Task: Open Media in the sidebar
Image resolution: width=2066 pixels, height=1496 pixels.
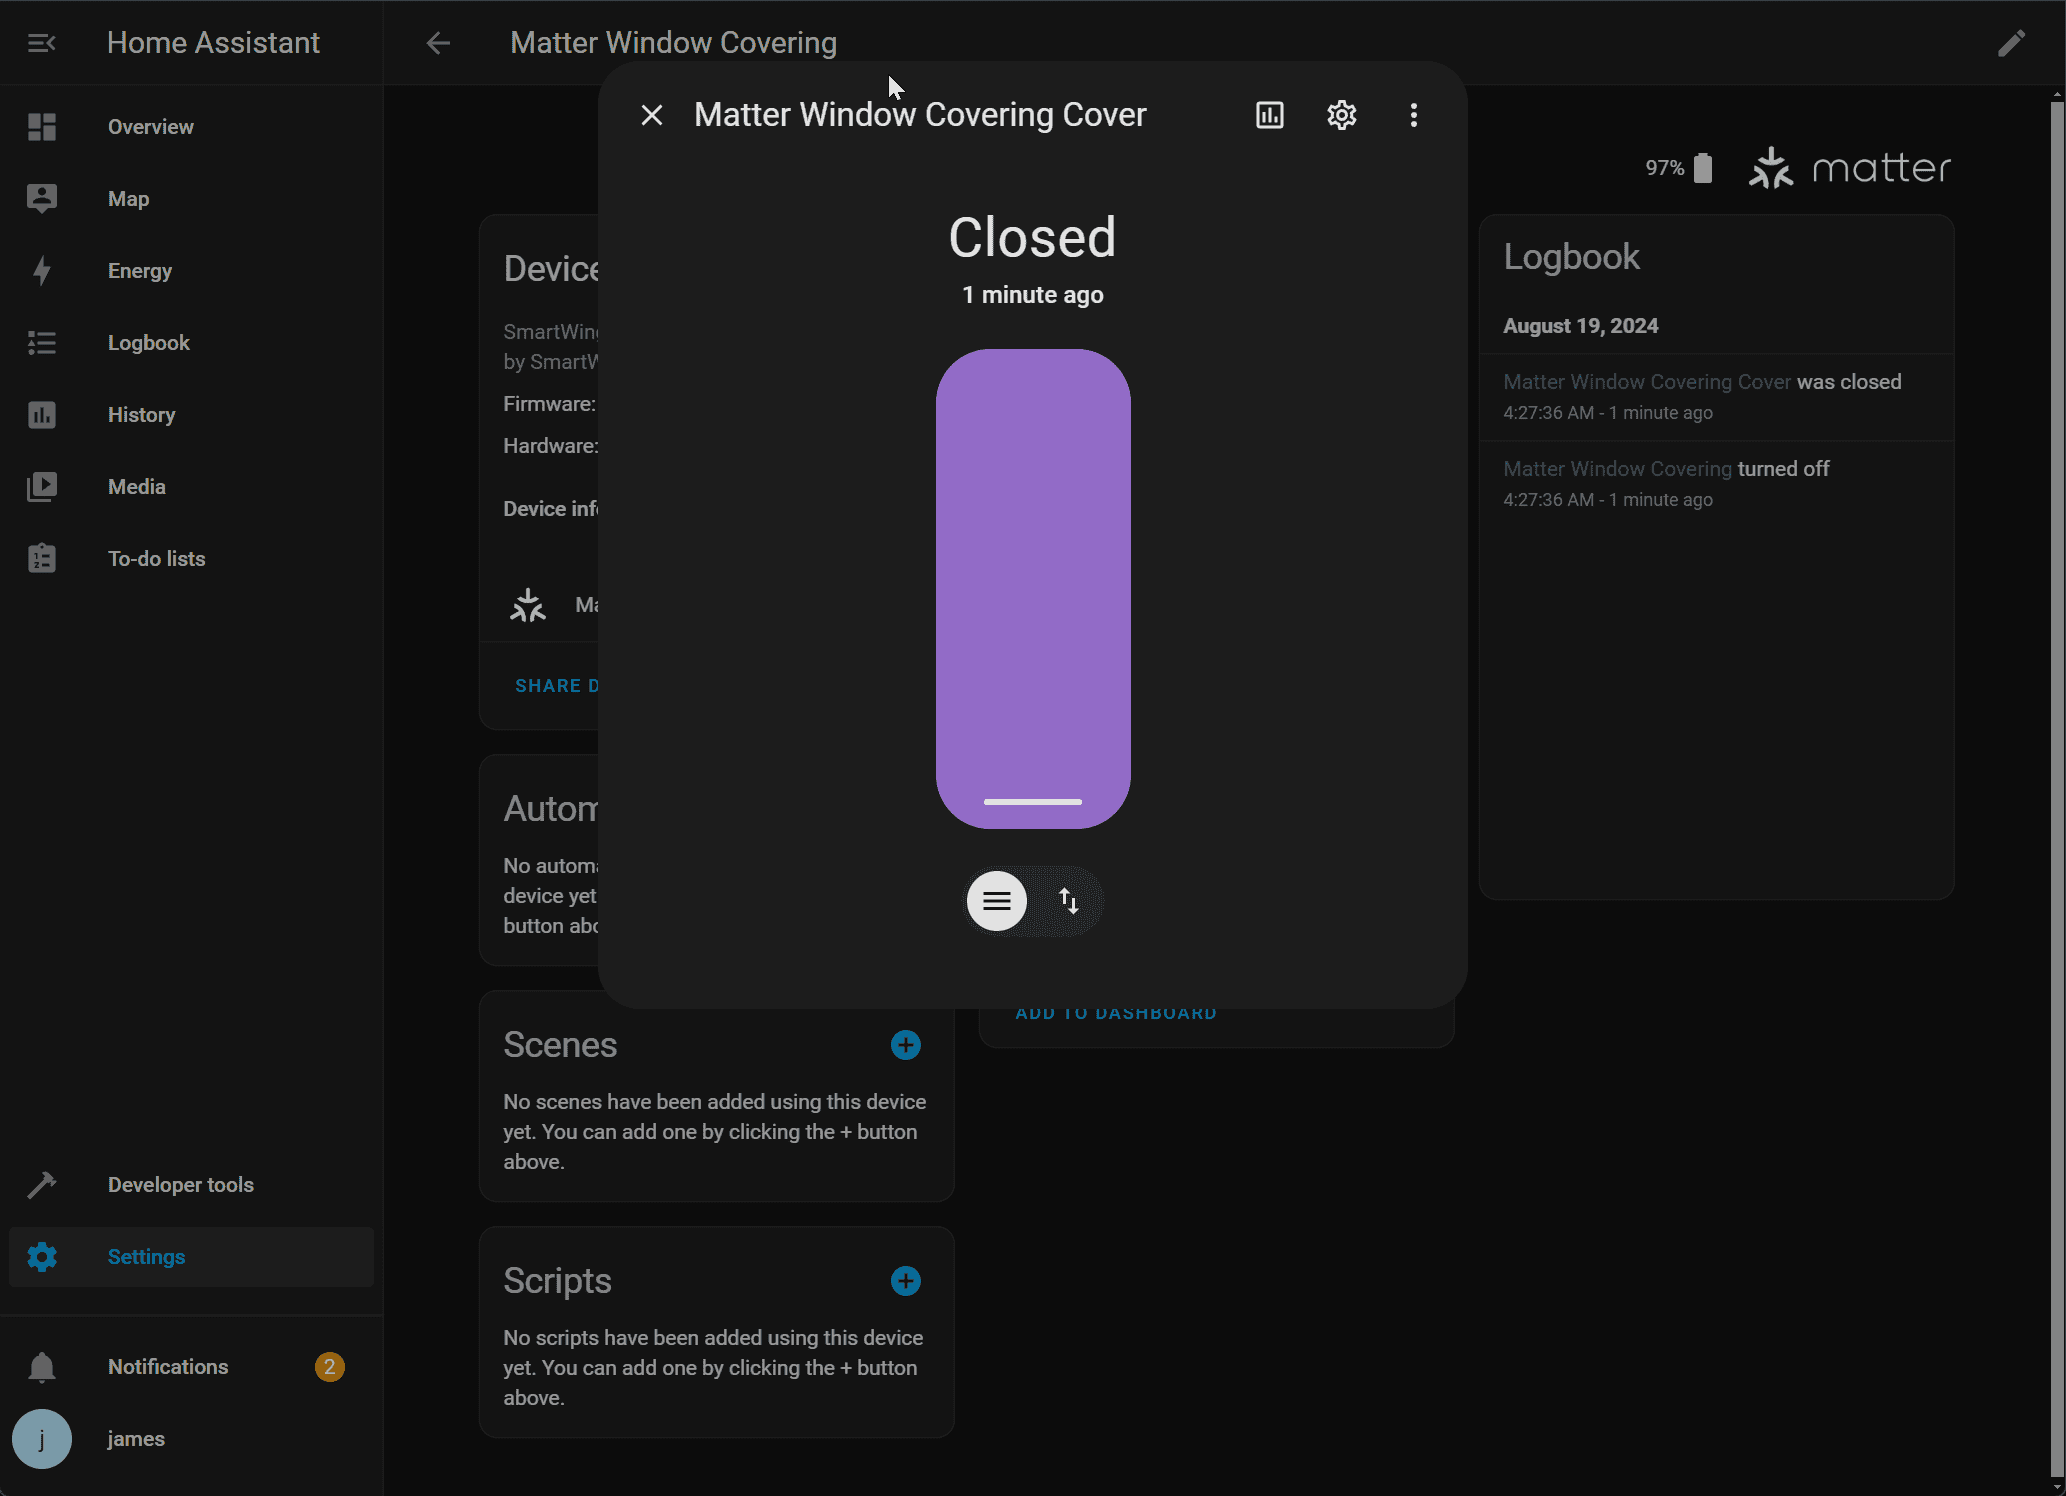Action: [x=137, y=487]
